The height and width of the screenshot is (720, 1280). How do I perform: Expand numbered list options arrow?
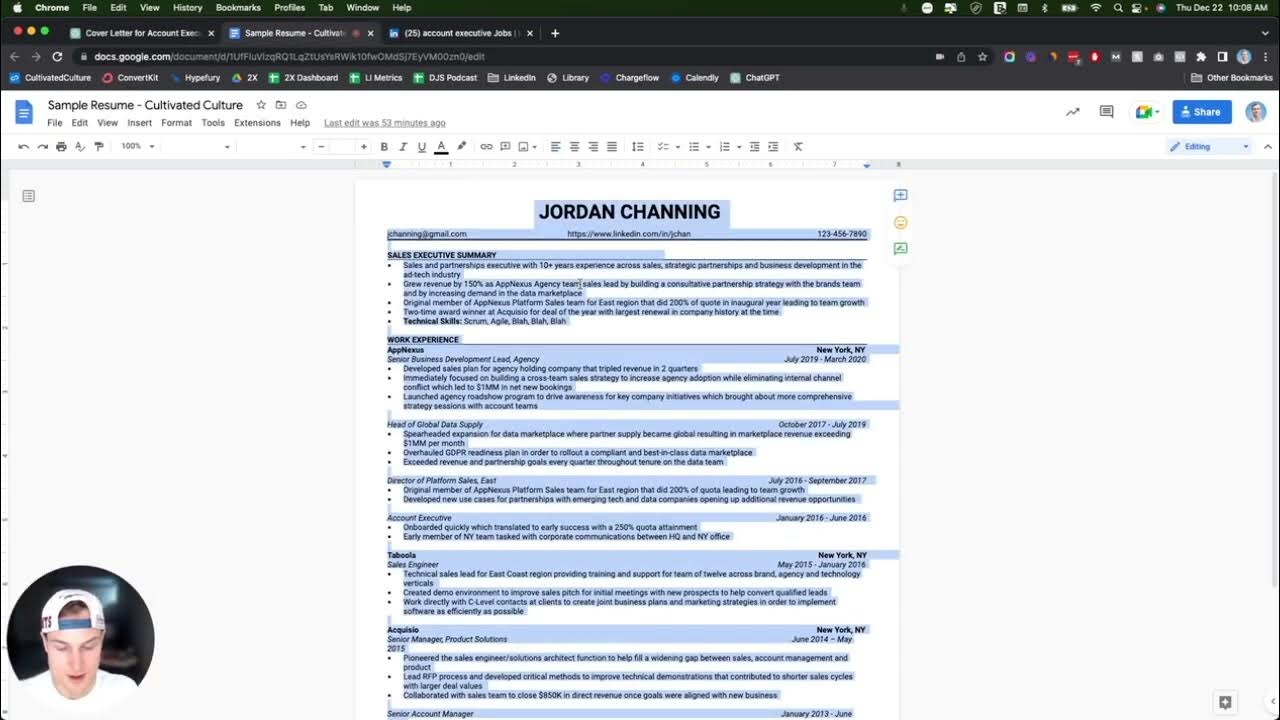click(739, 147)
